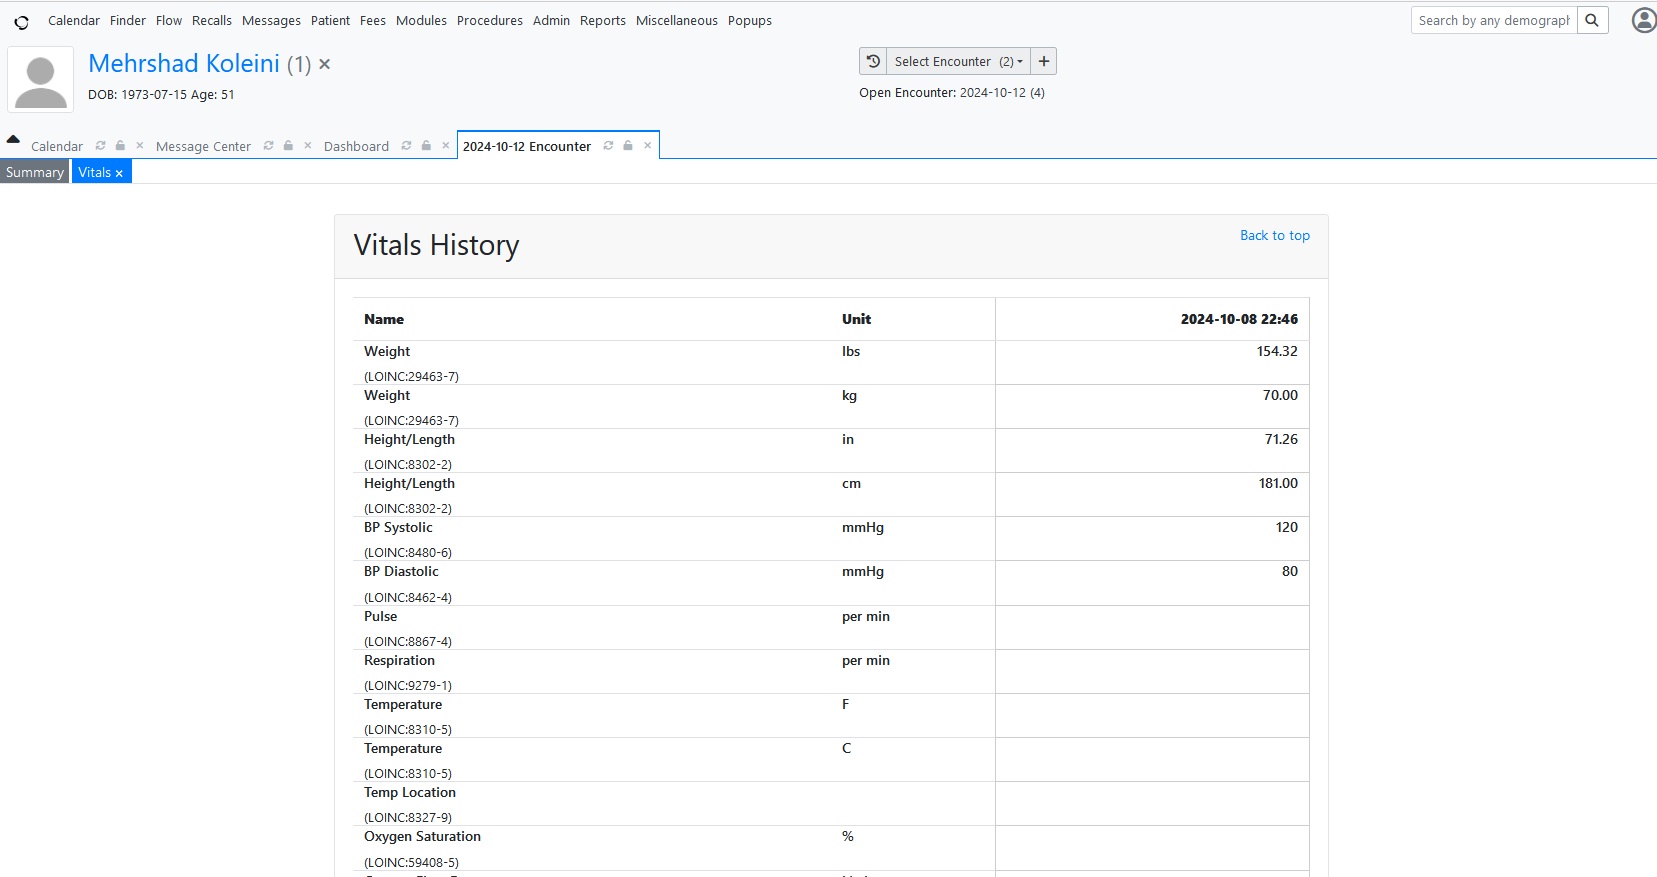
Task: Close the 2024-10-12 Encounter tab
Action: pos(648,146)
